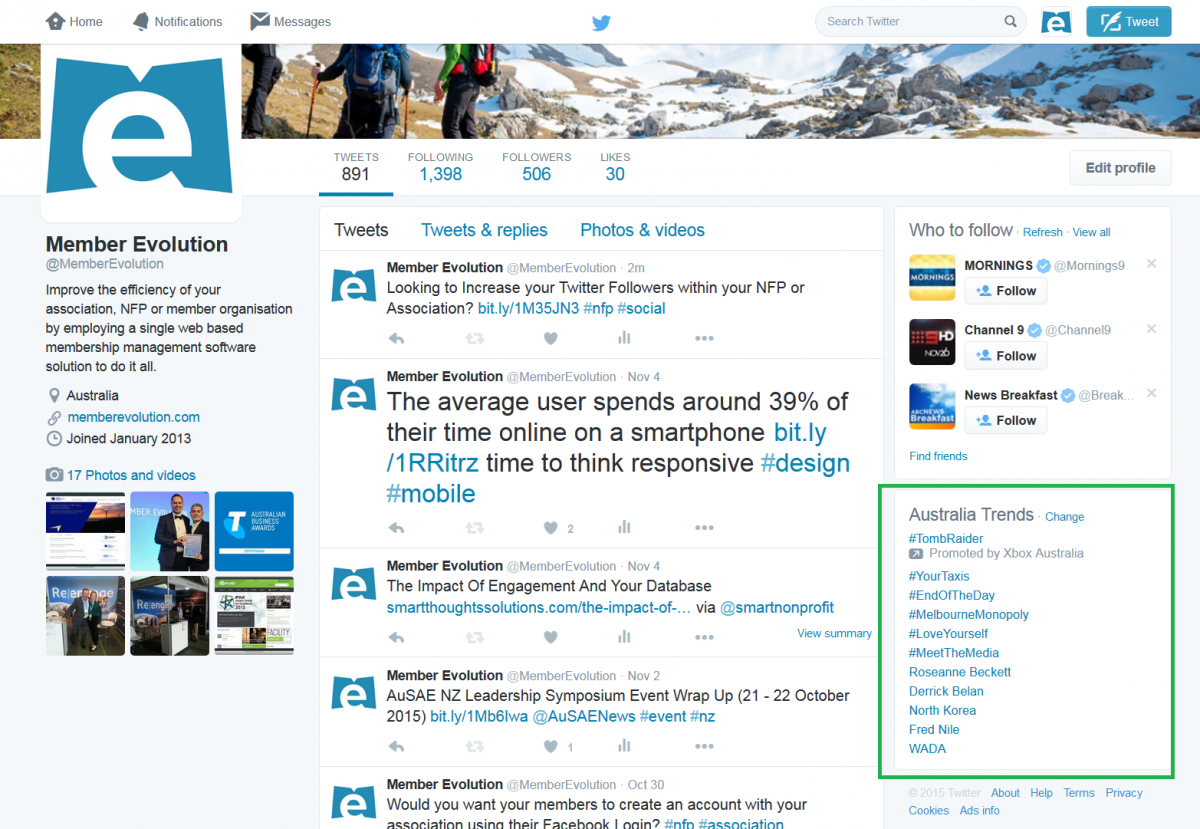
Task: Dismiss News Breakfast follow suggestion
Action: [1151, 393]
